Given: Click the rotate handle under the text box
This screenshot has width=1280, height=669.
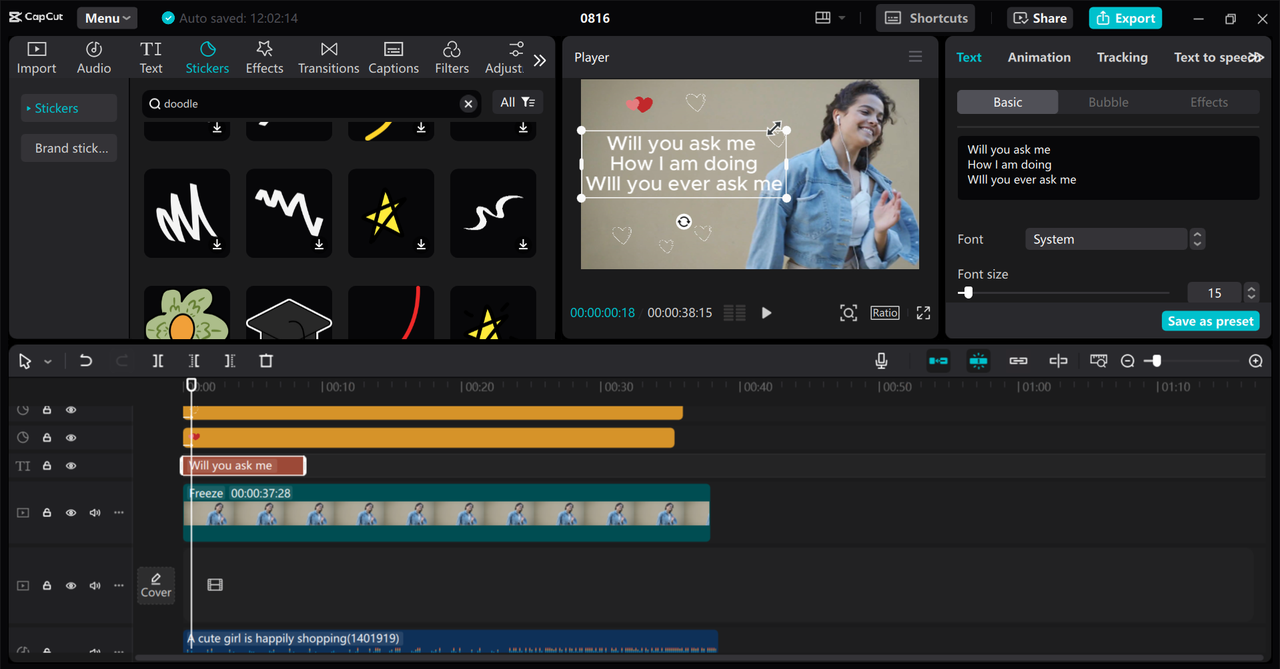Looking at the screenshot, I should (x=683, y=222).
